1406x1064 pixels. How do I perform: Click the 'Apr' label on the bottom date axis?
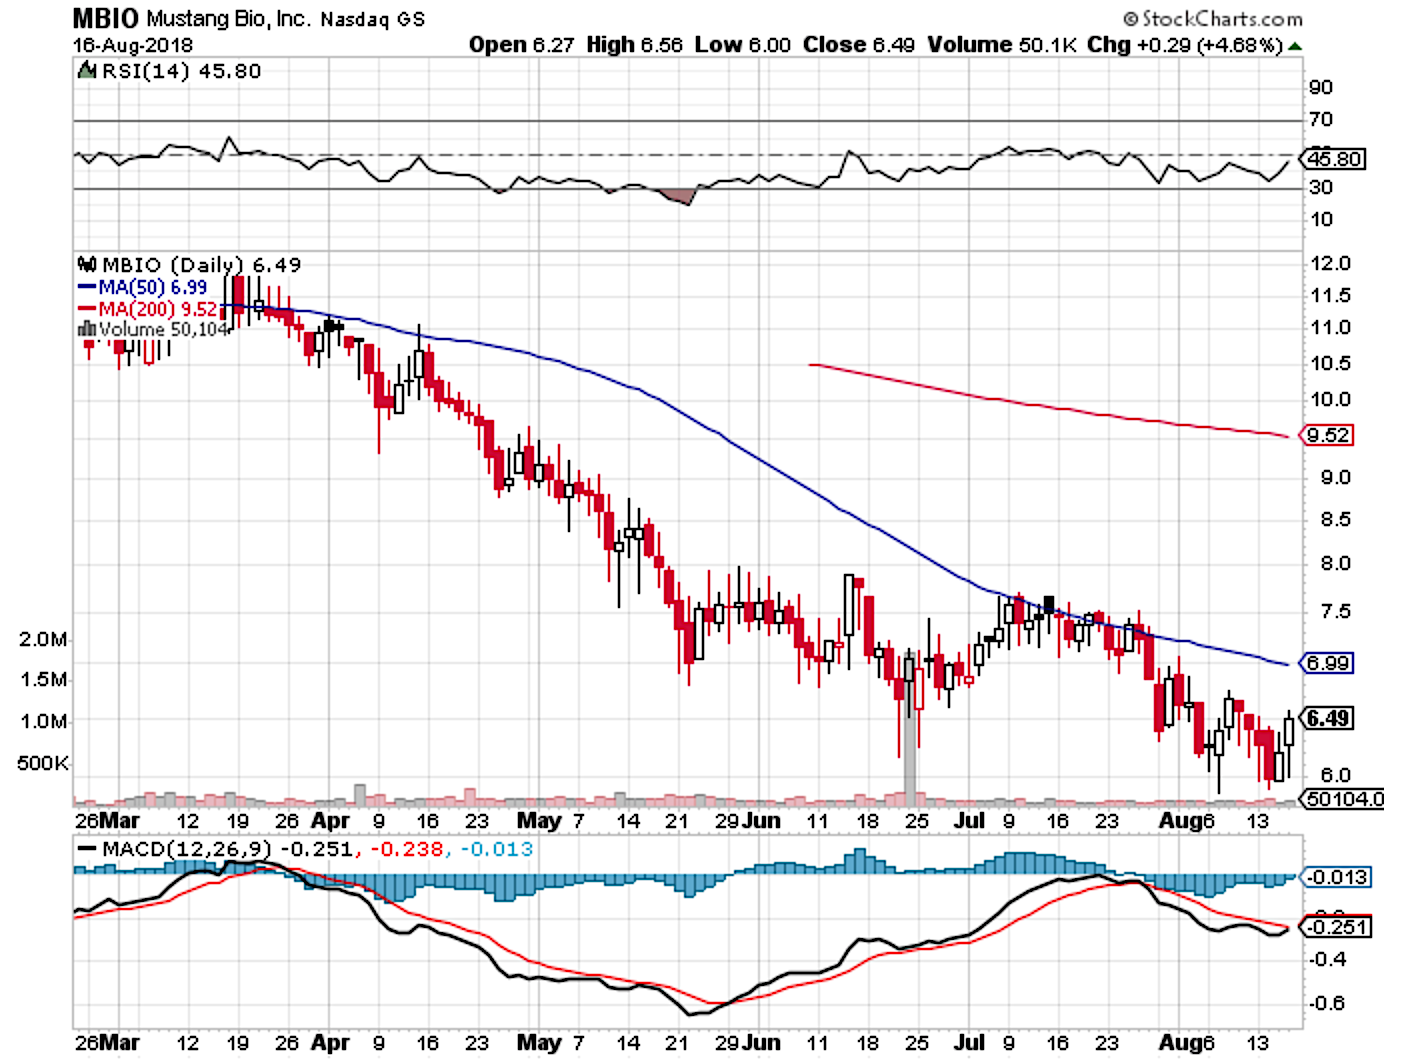click(x=330, y=1042)
